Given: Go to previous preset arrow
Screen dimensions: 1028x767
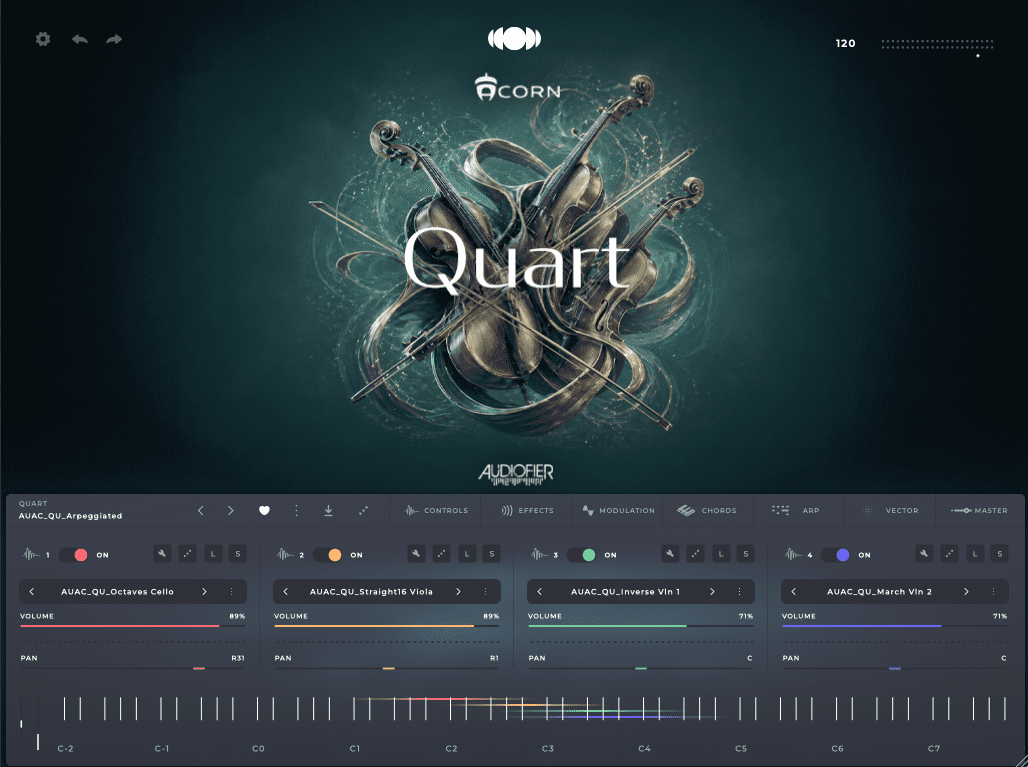Looking at the screenshot, I should [x=201, y=510].
